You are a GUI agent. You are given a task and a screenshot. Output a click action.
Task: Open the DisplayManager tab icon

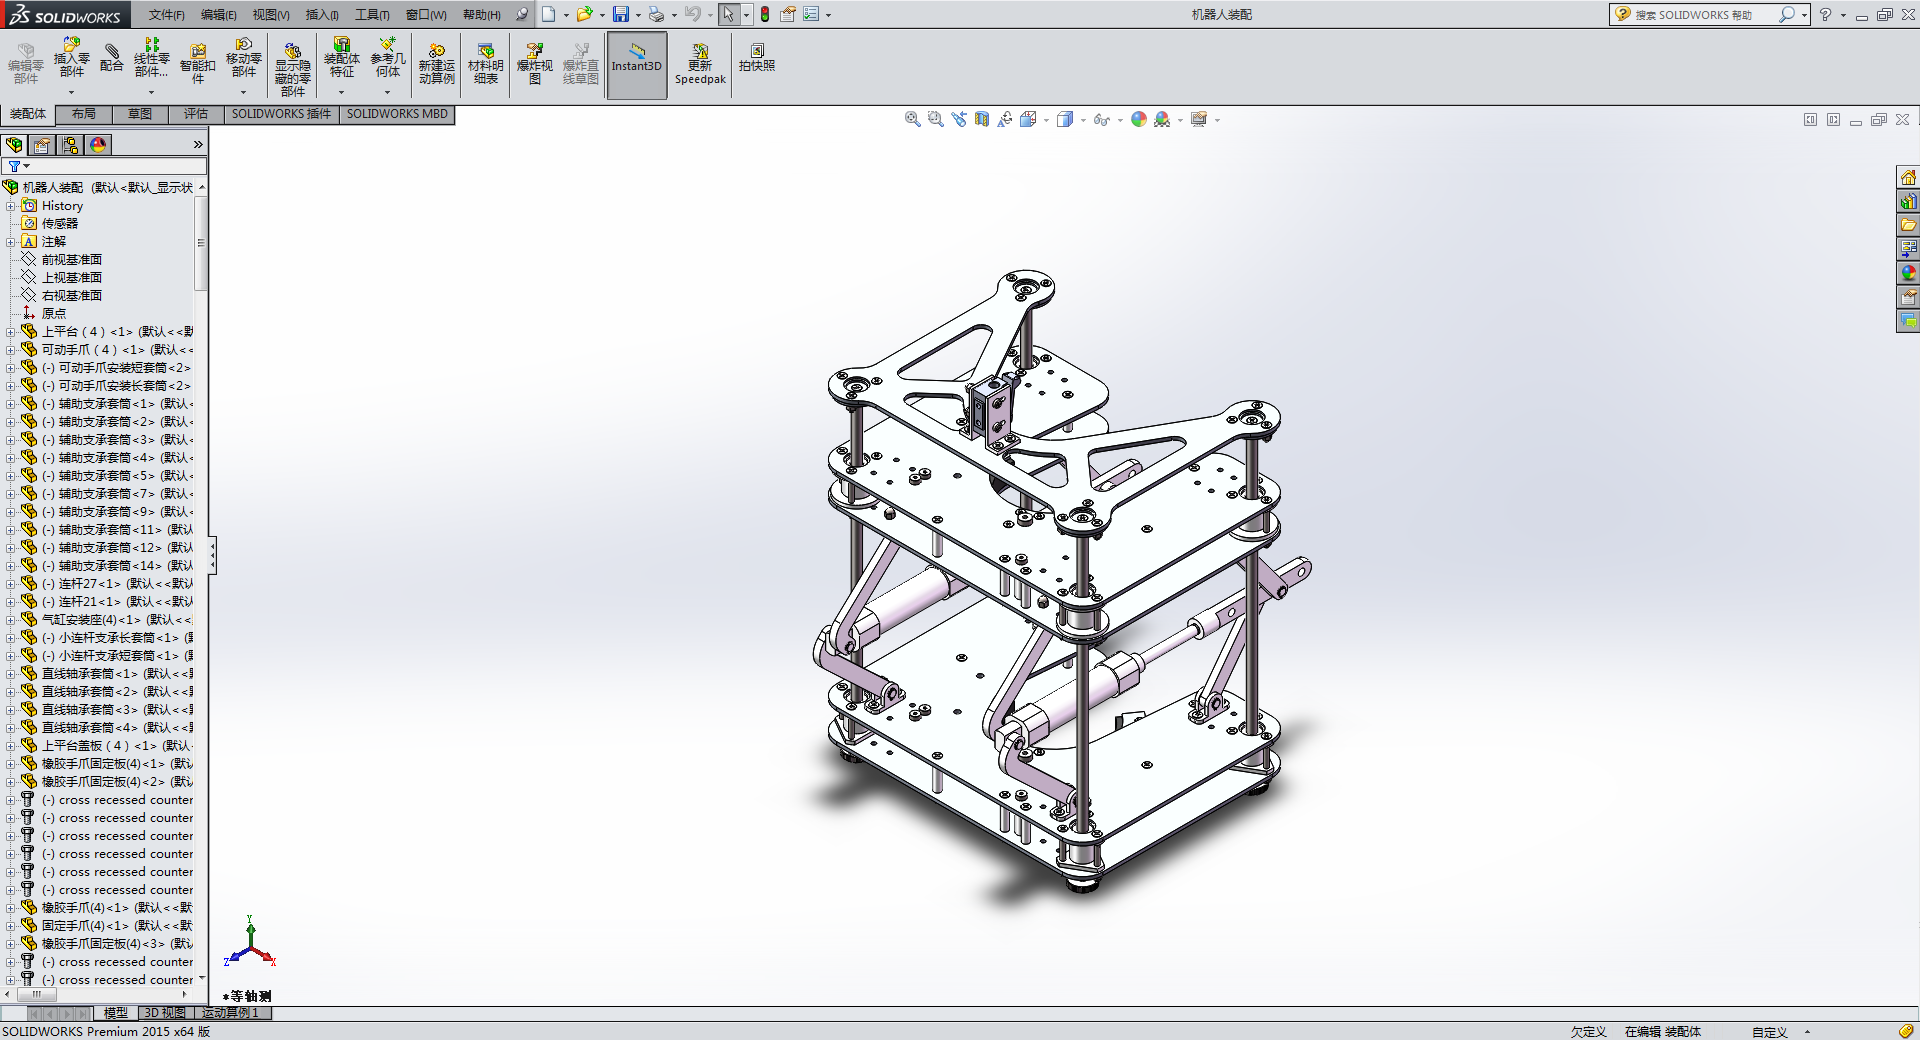tap(98, 145)
